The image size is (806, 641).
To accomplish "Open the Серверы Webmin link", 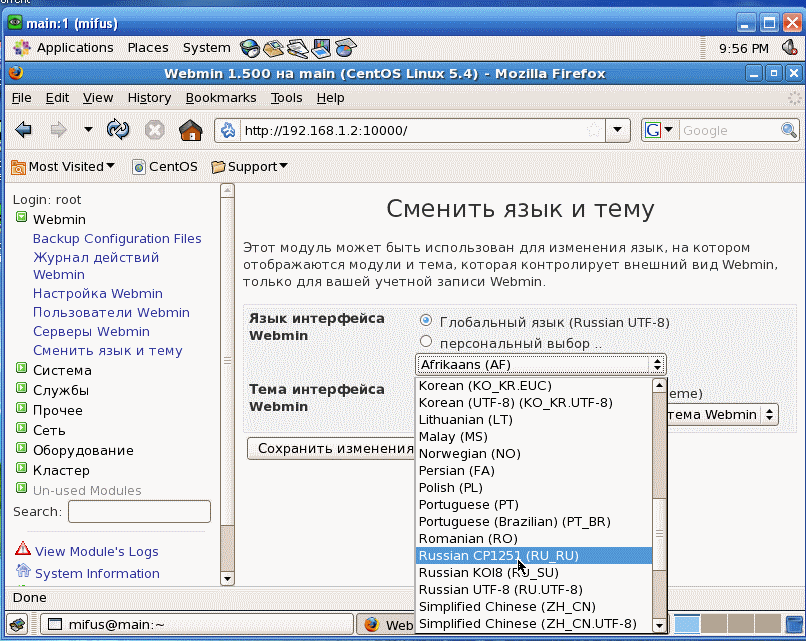I will 91,332.
